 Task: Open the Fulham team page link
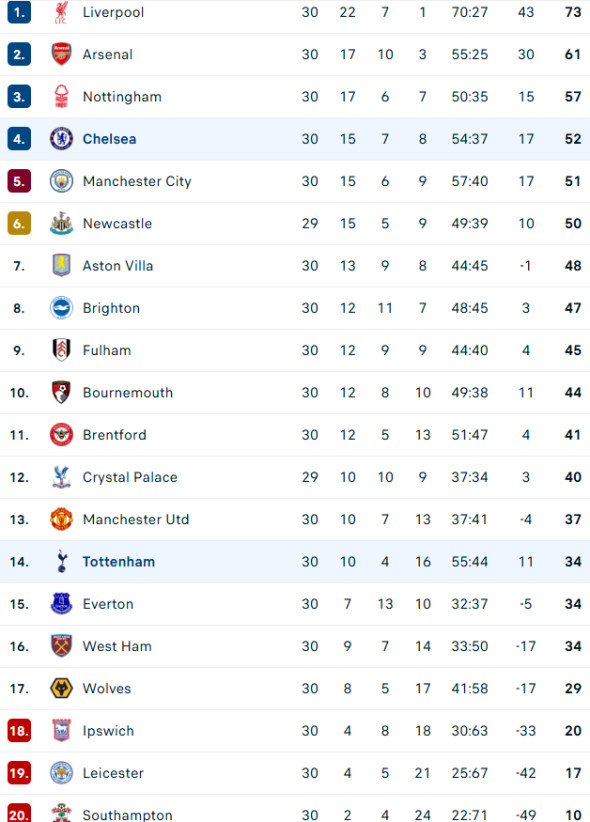106,350
